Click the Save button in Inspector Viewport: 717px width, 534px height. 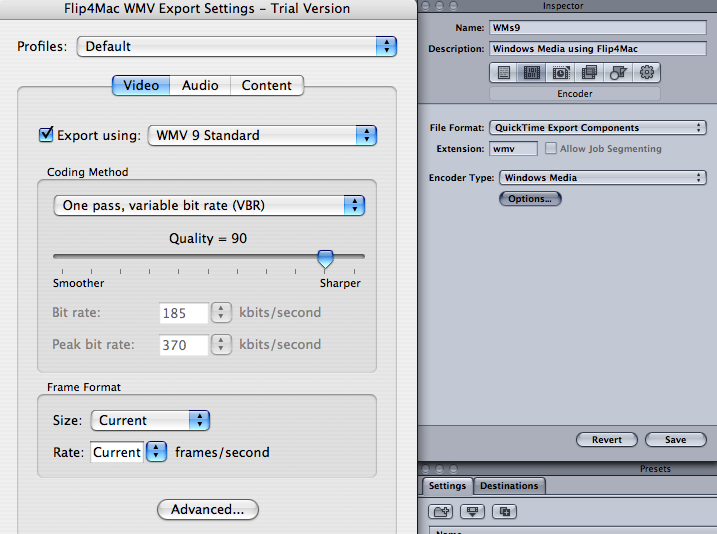tap(675, 439)
